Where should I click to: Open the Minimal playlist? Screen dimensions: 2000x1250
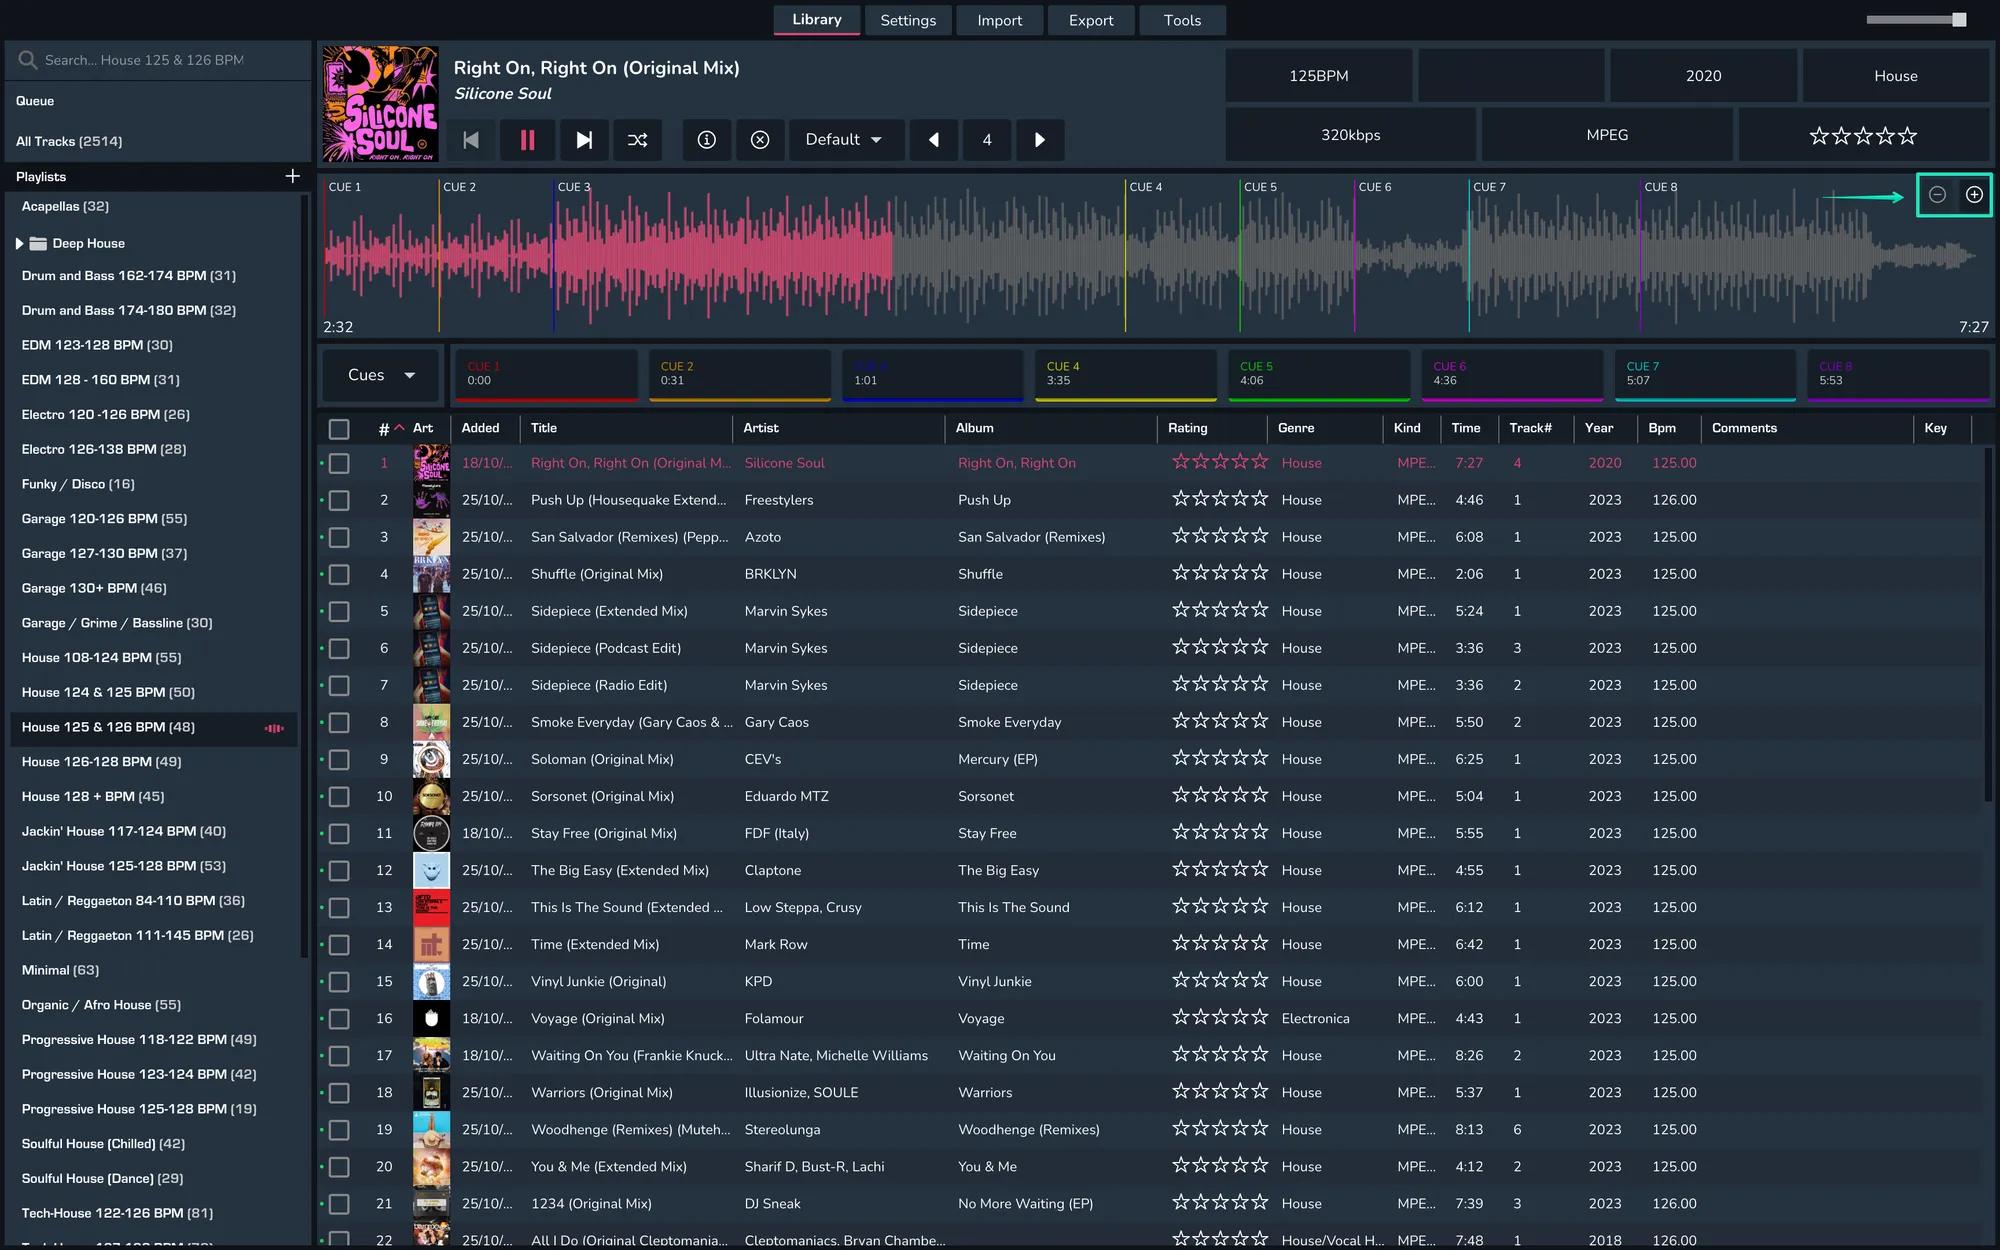click(60, 970)
